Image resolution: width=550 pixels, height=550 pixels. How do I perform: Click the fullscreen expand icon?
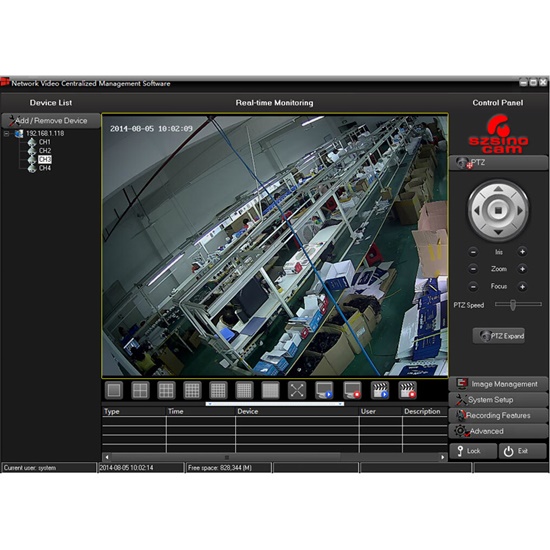[297, 390]
